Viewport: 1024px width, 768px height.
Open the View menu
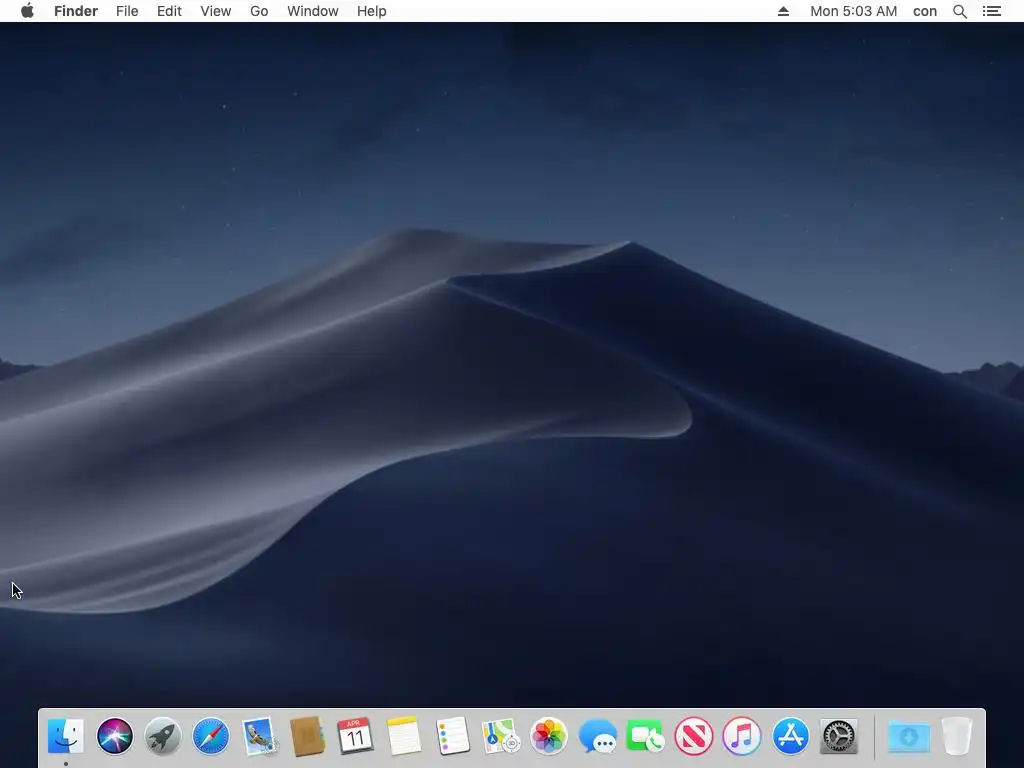(216, 11)
